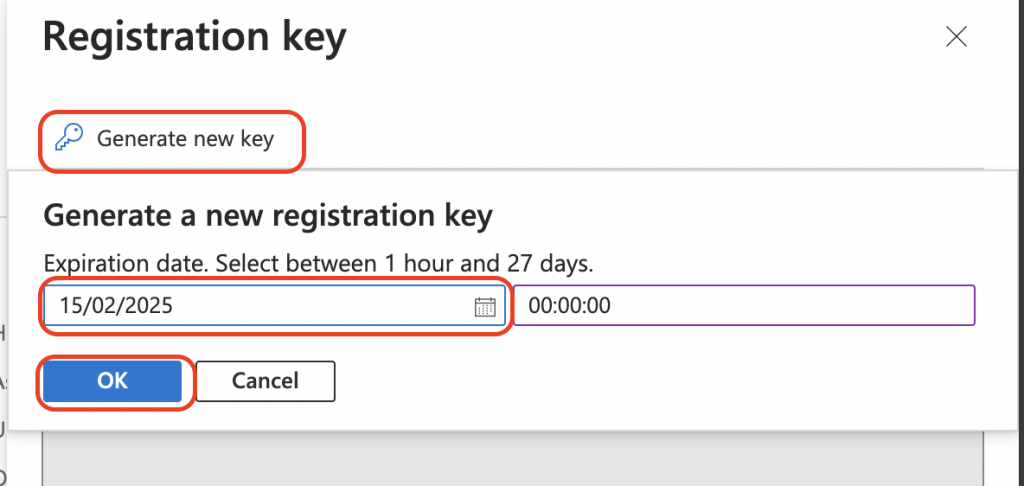1024x486 pixels.
Task: Click the Generate a new registration key heading
Action: tap(268, 218)
